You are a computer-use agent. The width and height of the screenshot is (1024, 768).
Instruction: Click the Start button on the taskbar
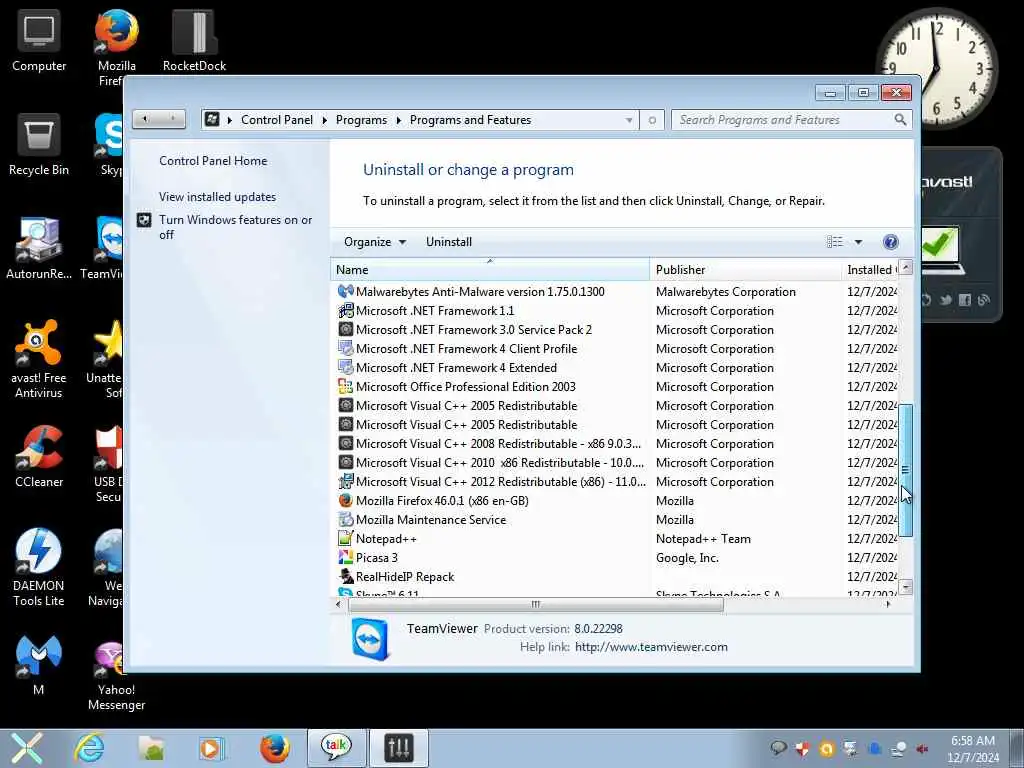26,748
